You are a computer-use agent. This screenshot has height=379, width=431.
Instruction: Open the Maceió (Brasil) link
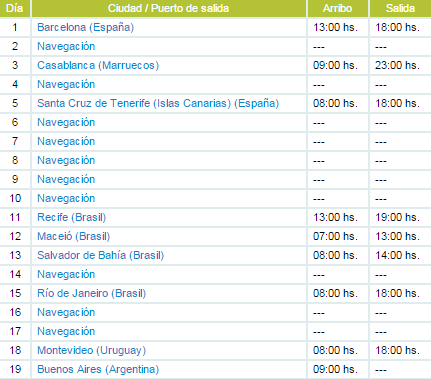point(74,236)
